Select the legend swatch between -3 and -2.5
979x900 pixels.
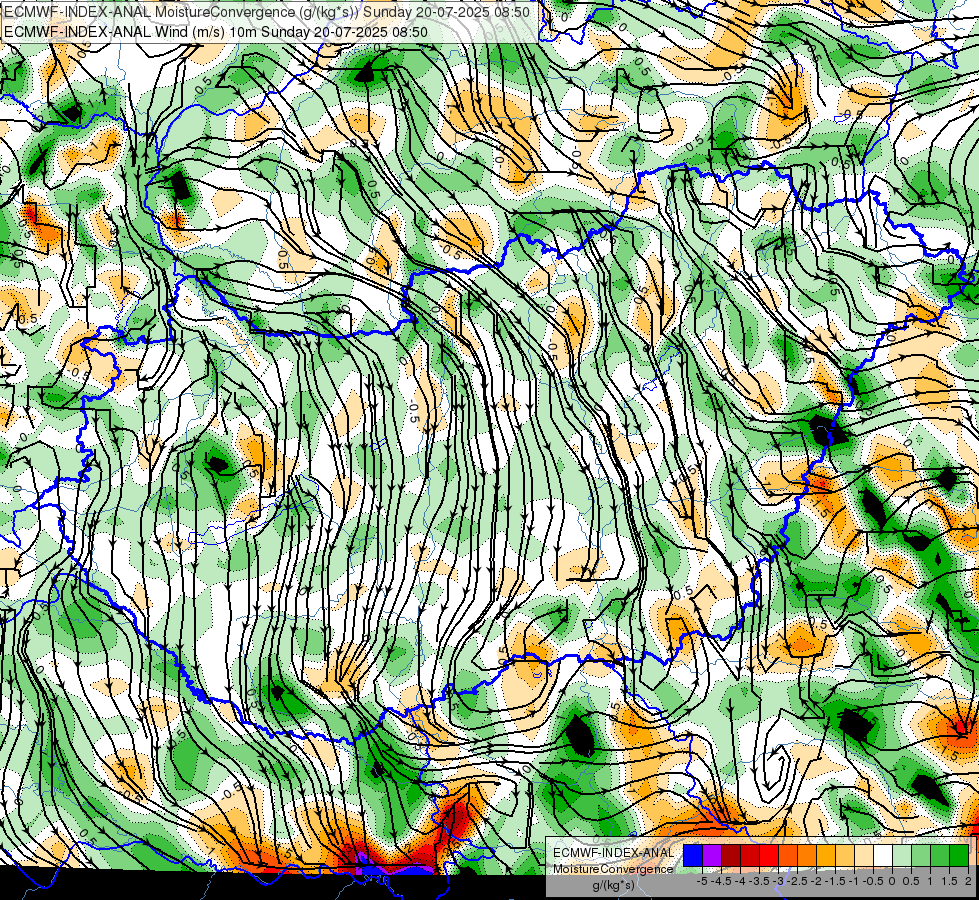point(788,856)
